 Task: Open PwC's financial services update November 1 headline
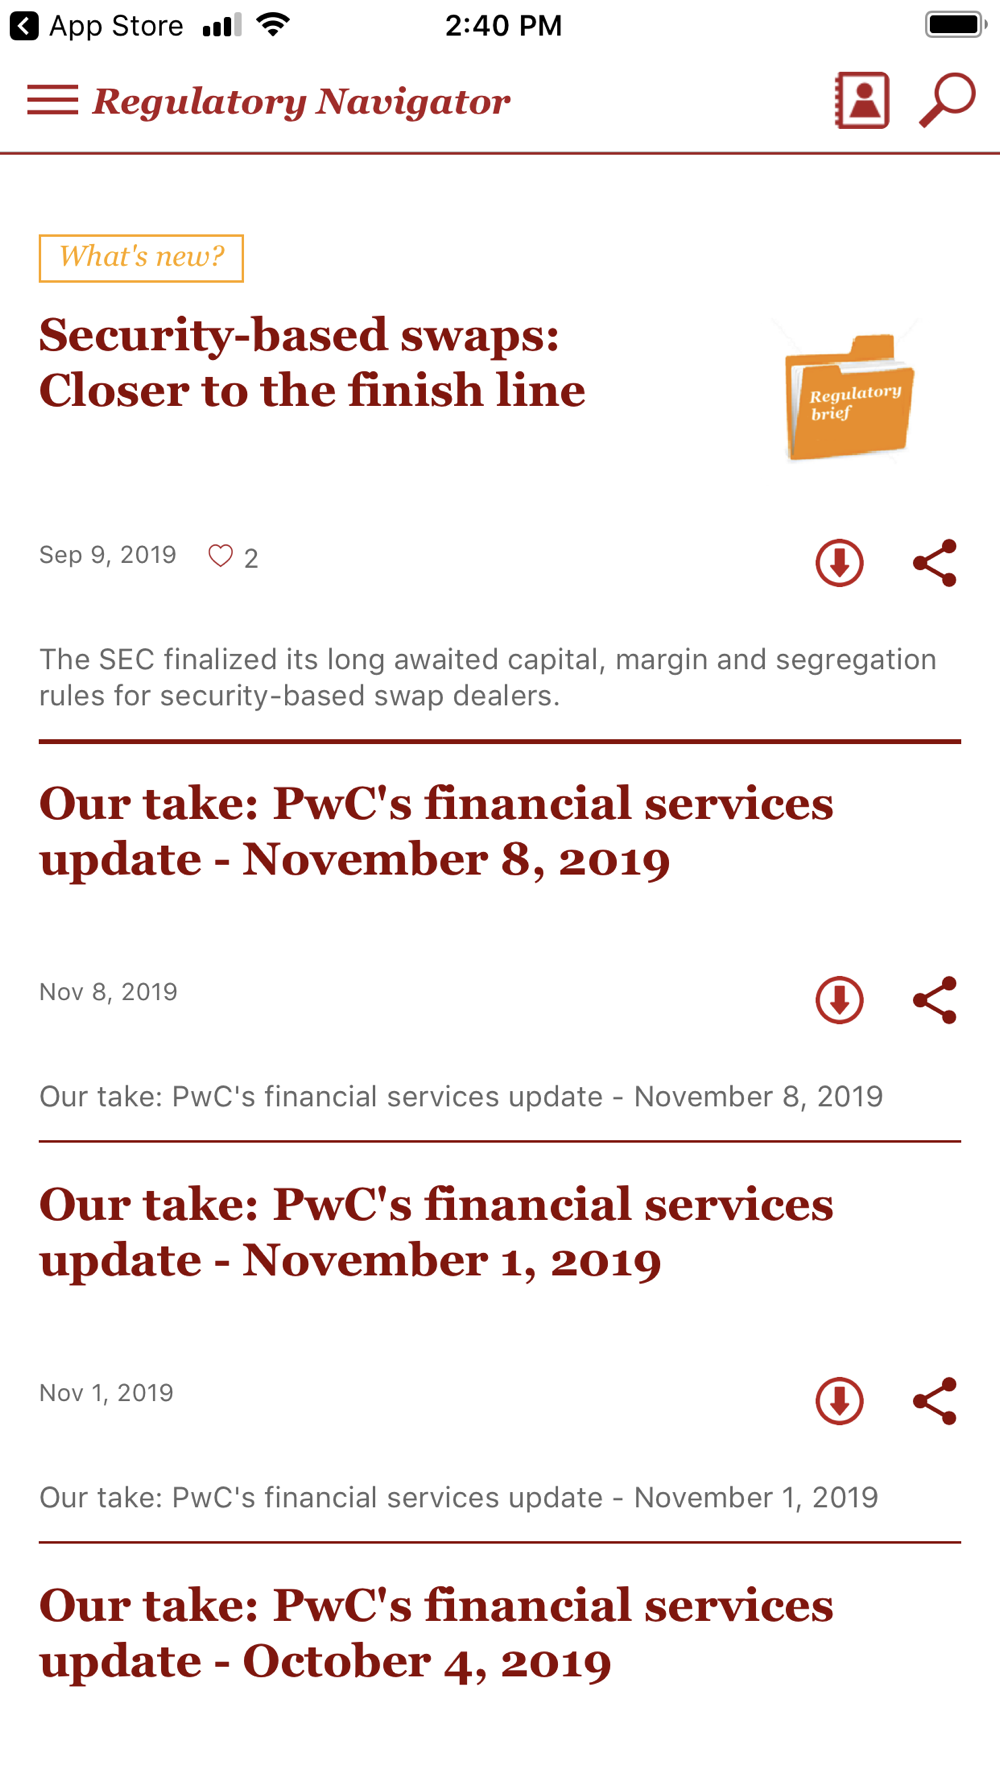tap(436, 1232)
